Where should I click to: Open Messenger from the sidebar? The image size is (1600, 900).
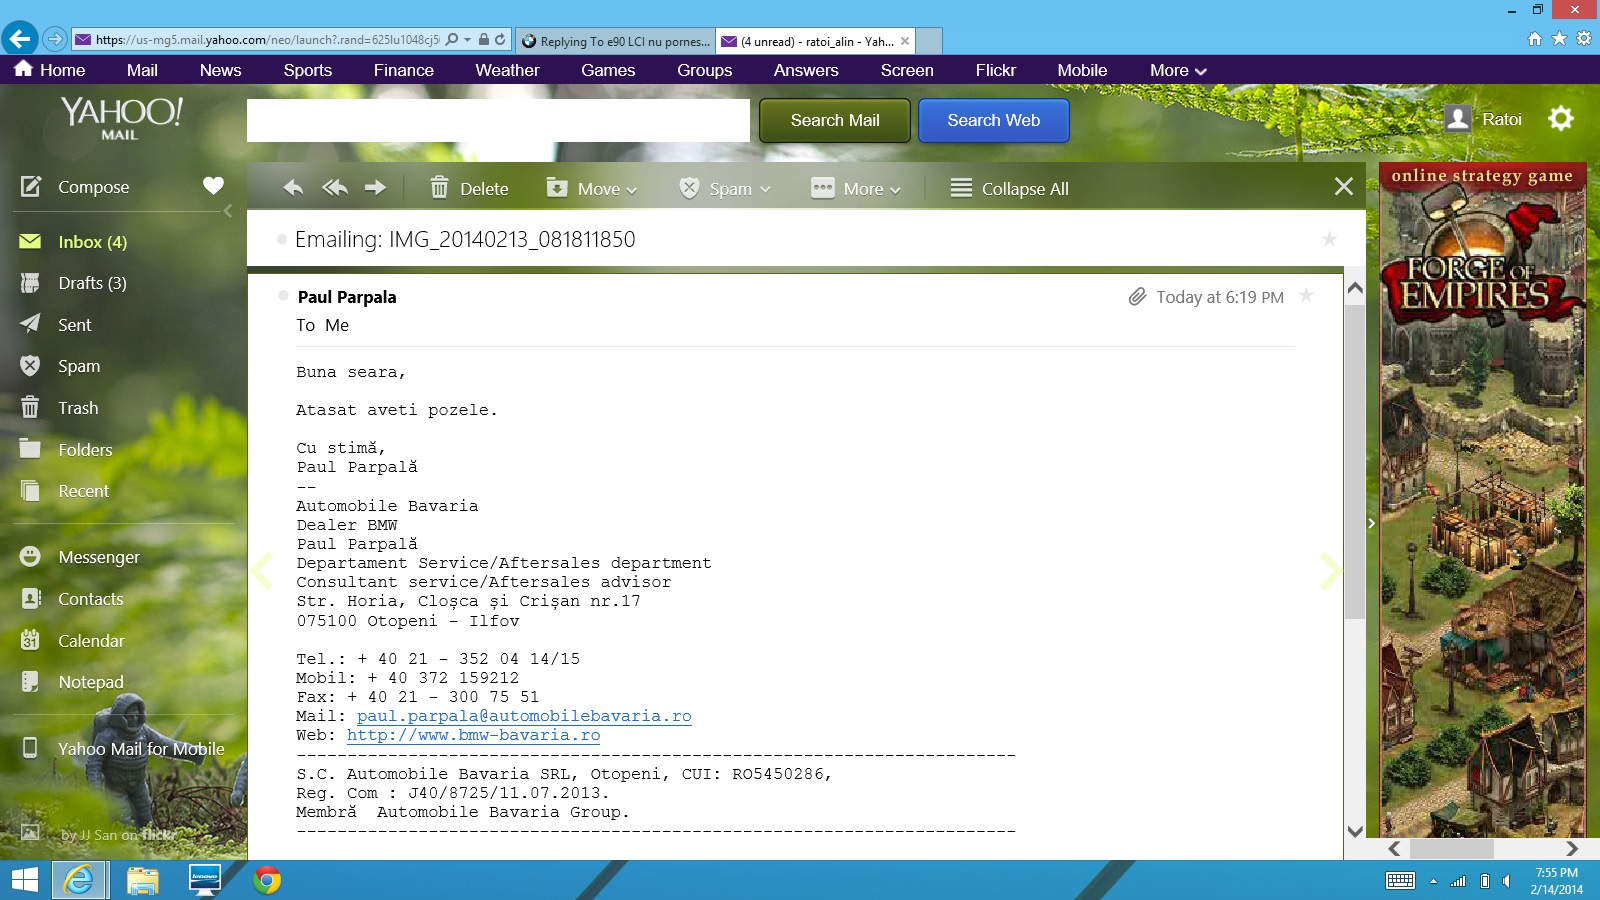point(98,557)
